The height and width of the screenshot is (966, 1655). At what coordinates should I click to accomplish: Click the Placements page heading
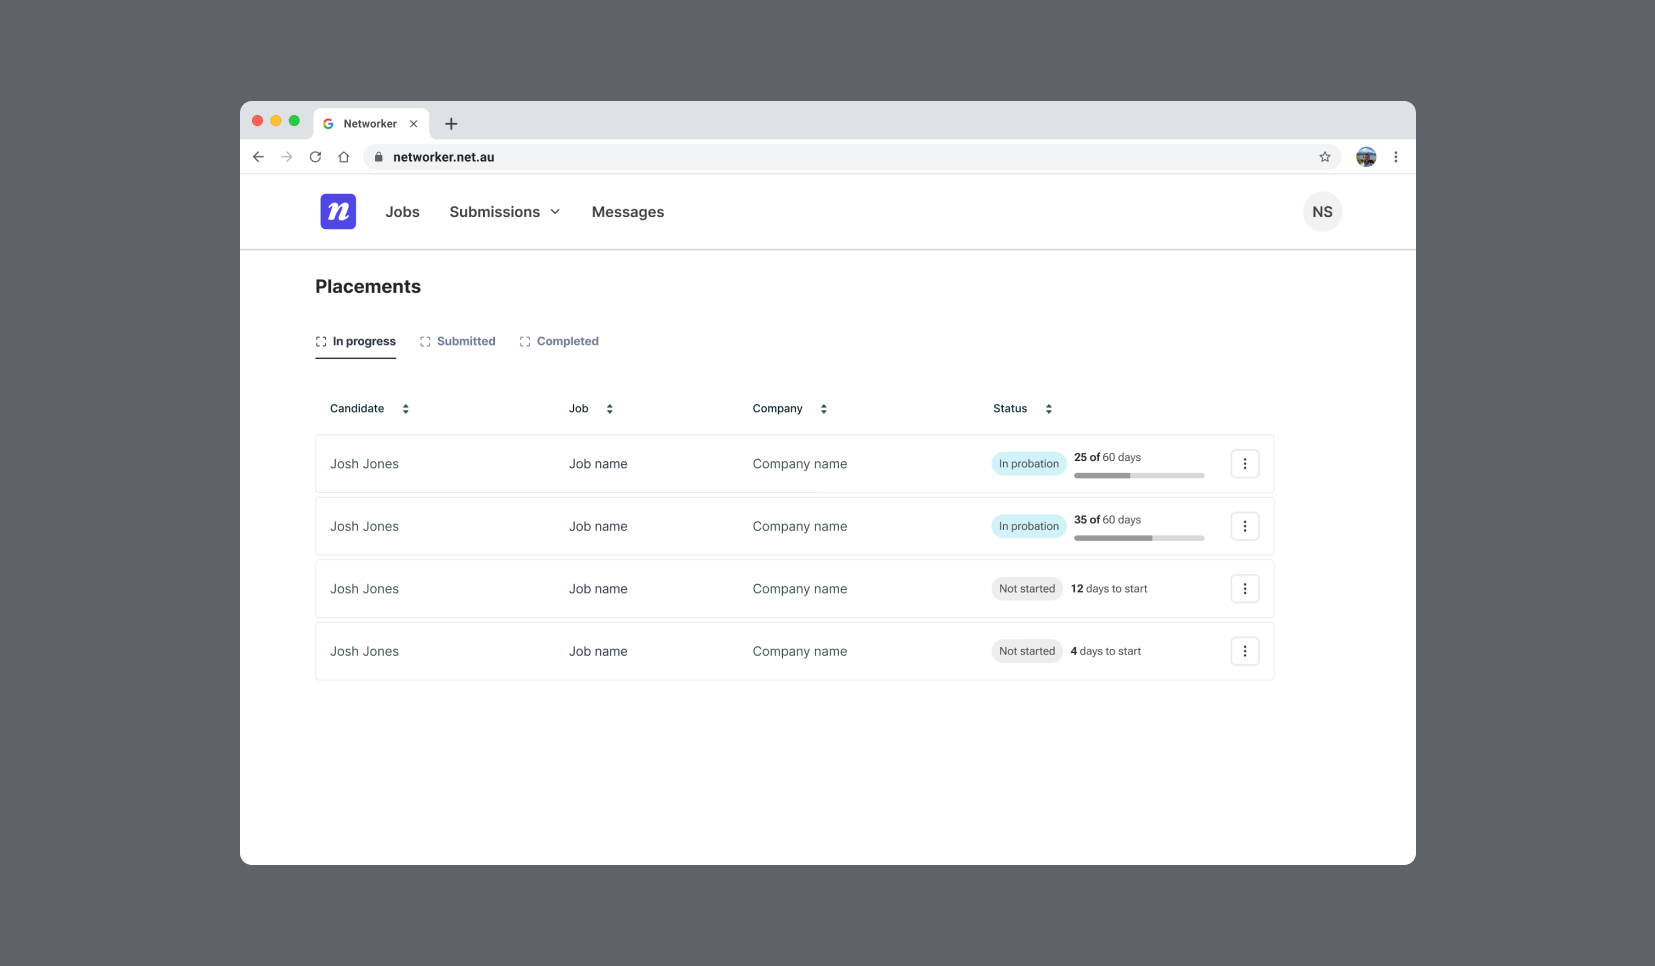368,286
